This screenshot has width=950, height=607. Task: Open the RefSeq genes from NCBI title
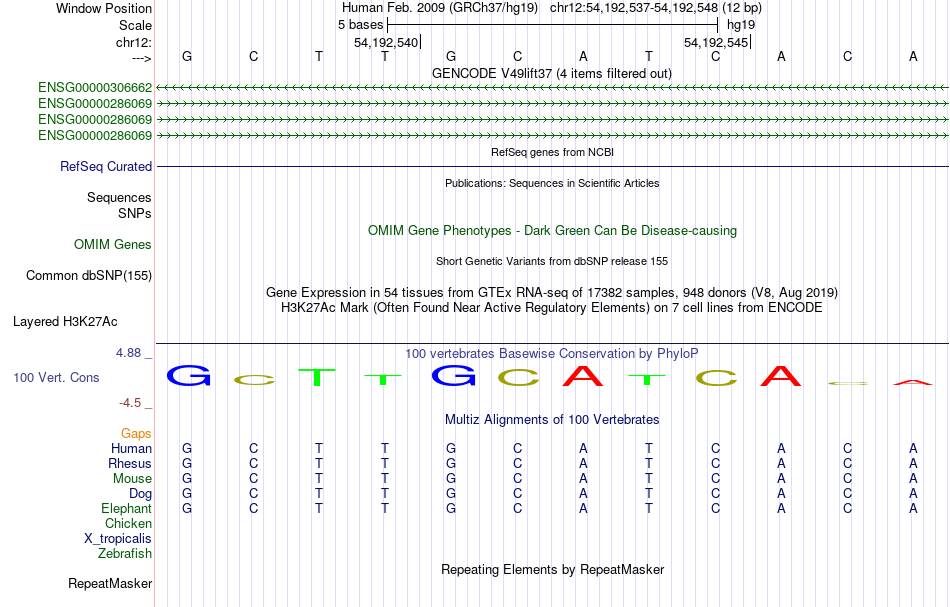pos(552,152)
